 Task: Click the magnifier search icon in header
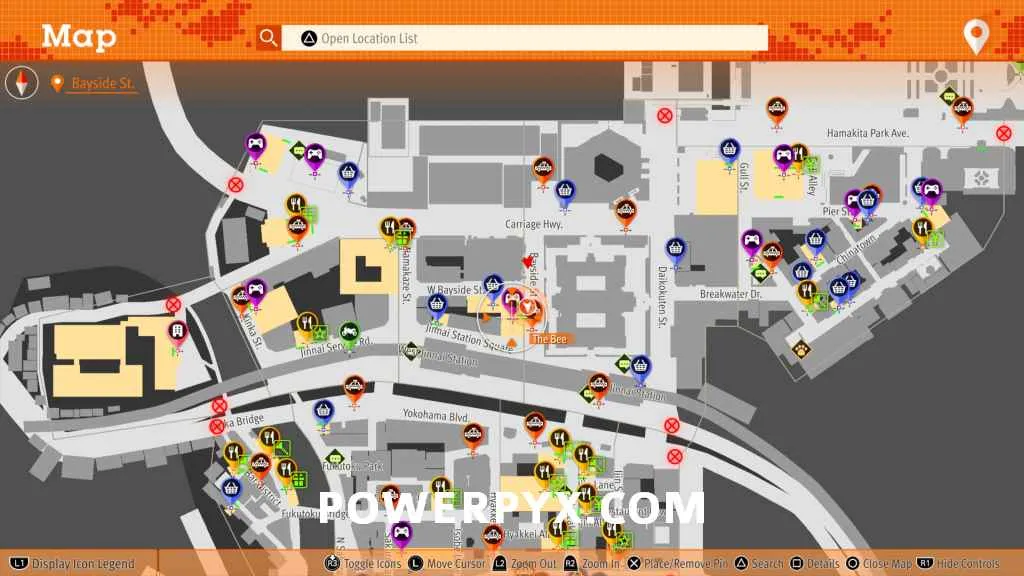pos(268,38)
